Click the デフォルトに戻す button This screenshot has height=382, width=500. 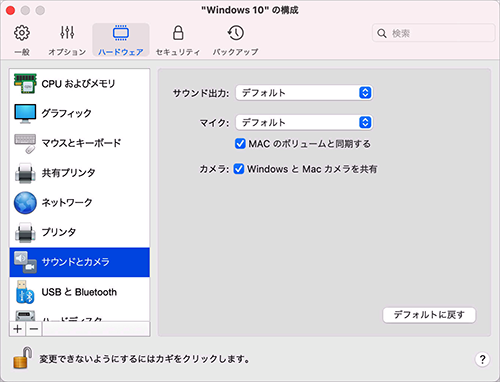429,315
